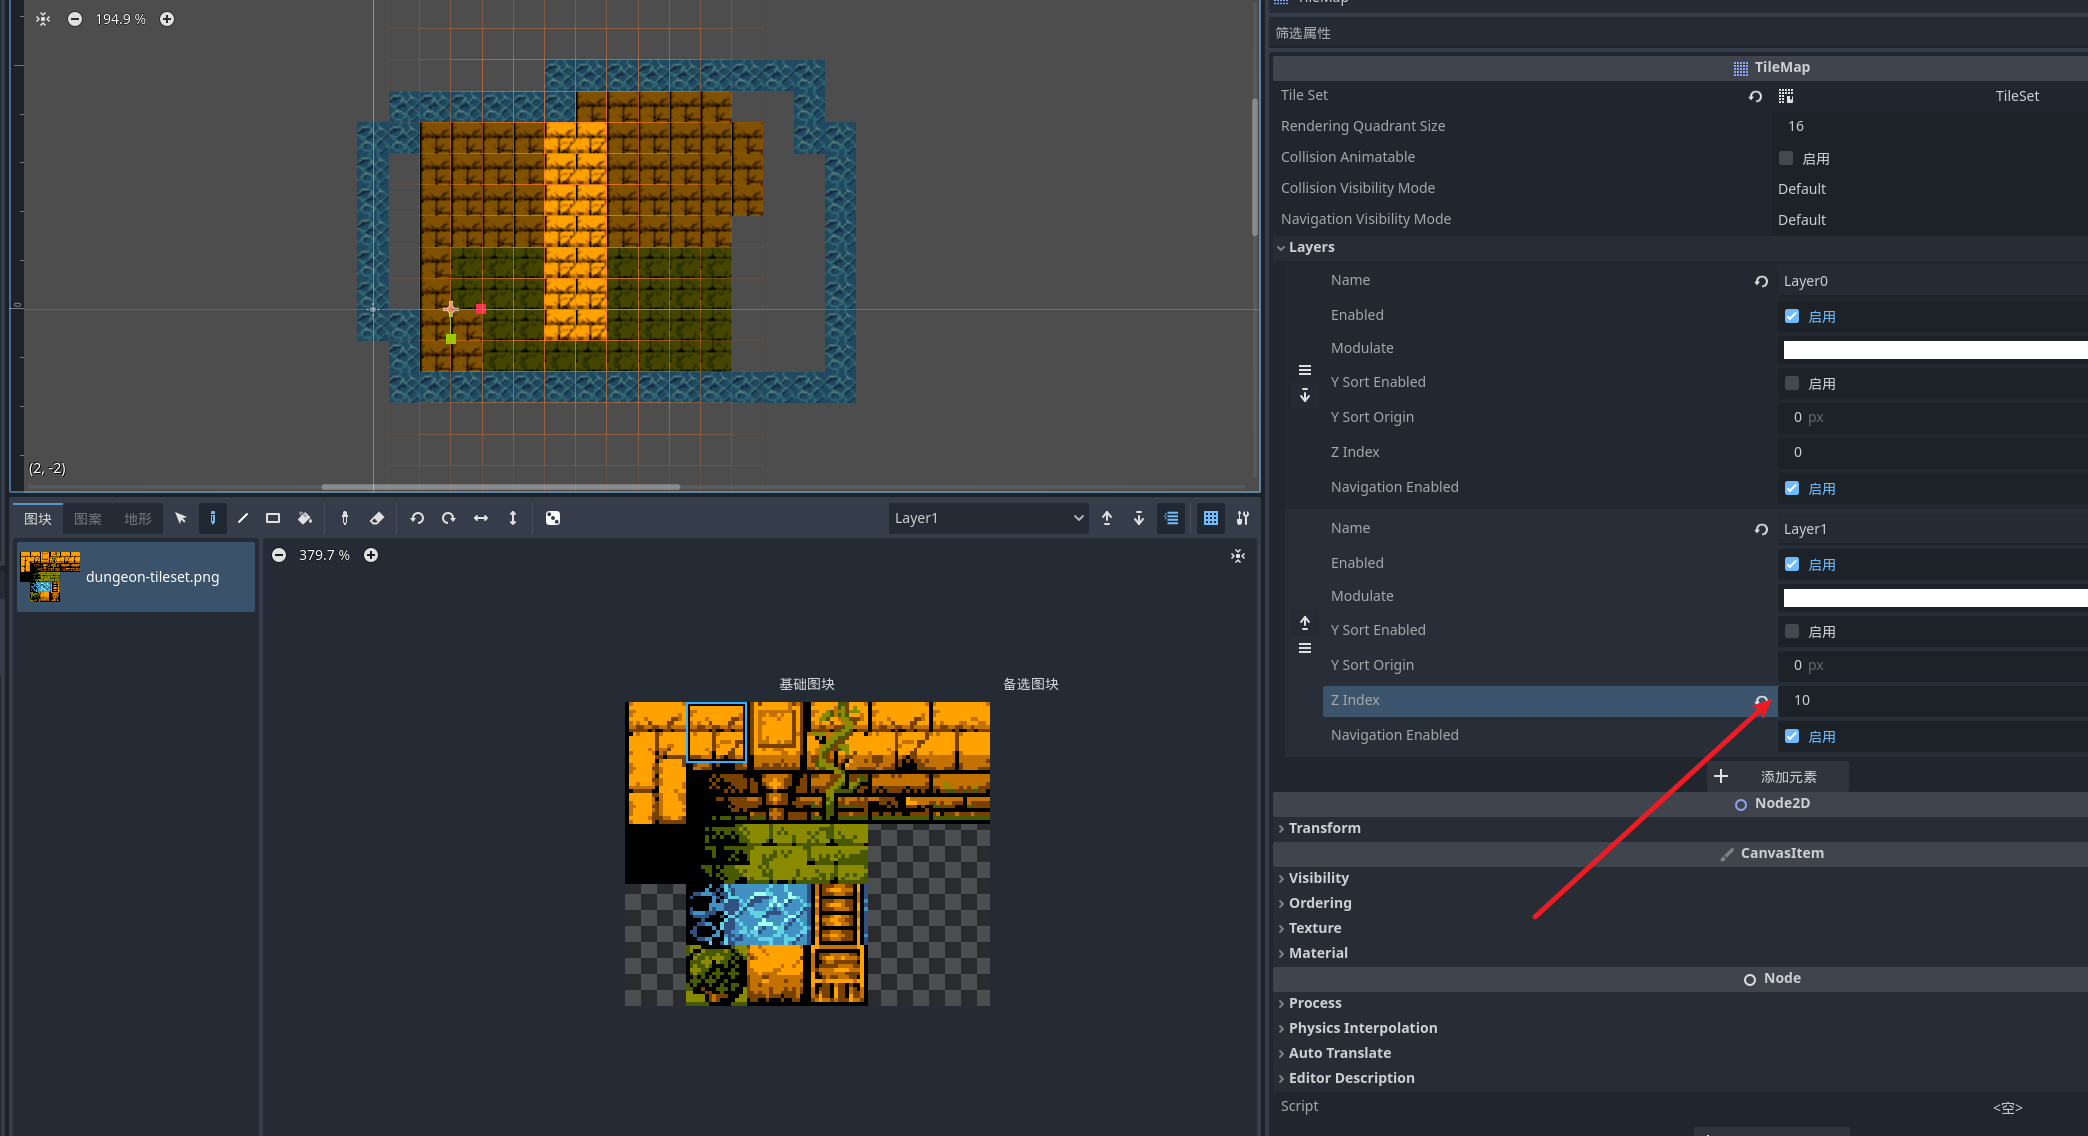Switch to the 地形 terrains tab

point(138,518)
